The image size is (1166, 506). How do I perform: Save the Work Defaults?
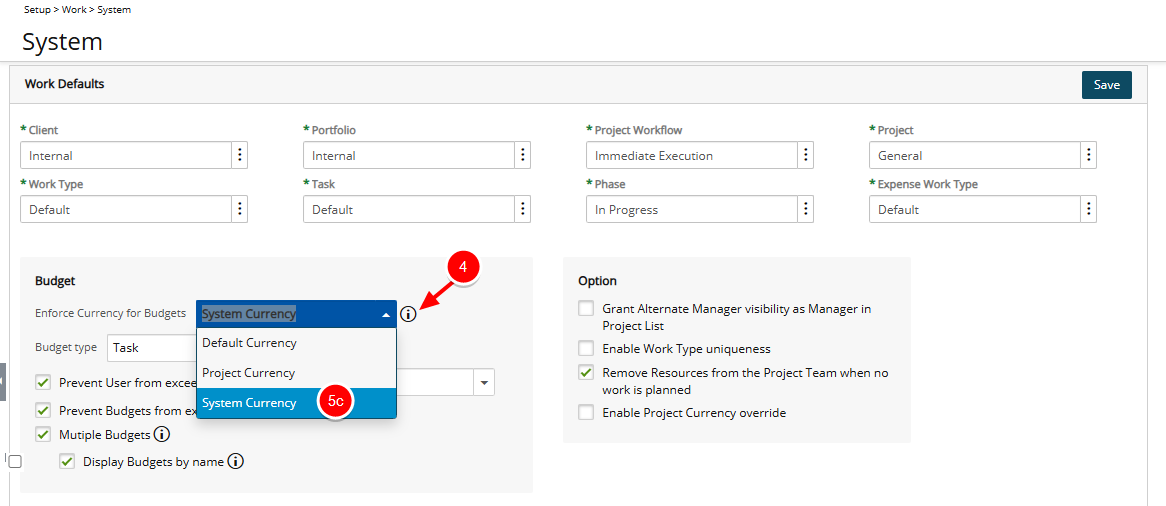[x=1107, y=85]
